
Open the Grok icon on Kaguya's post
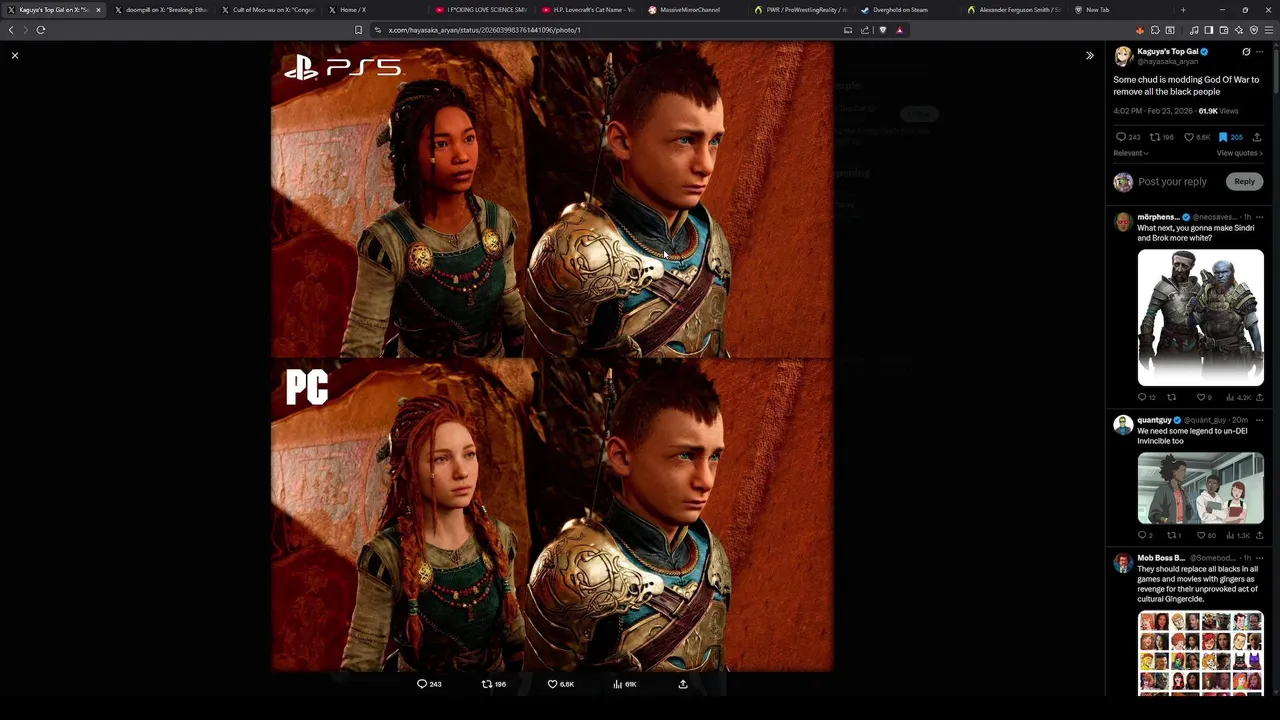1246,51
